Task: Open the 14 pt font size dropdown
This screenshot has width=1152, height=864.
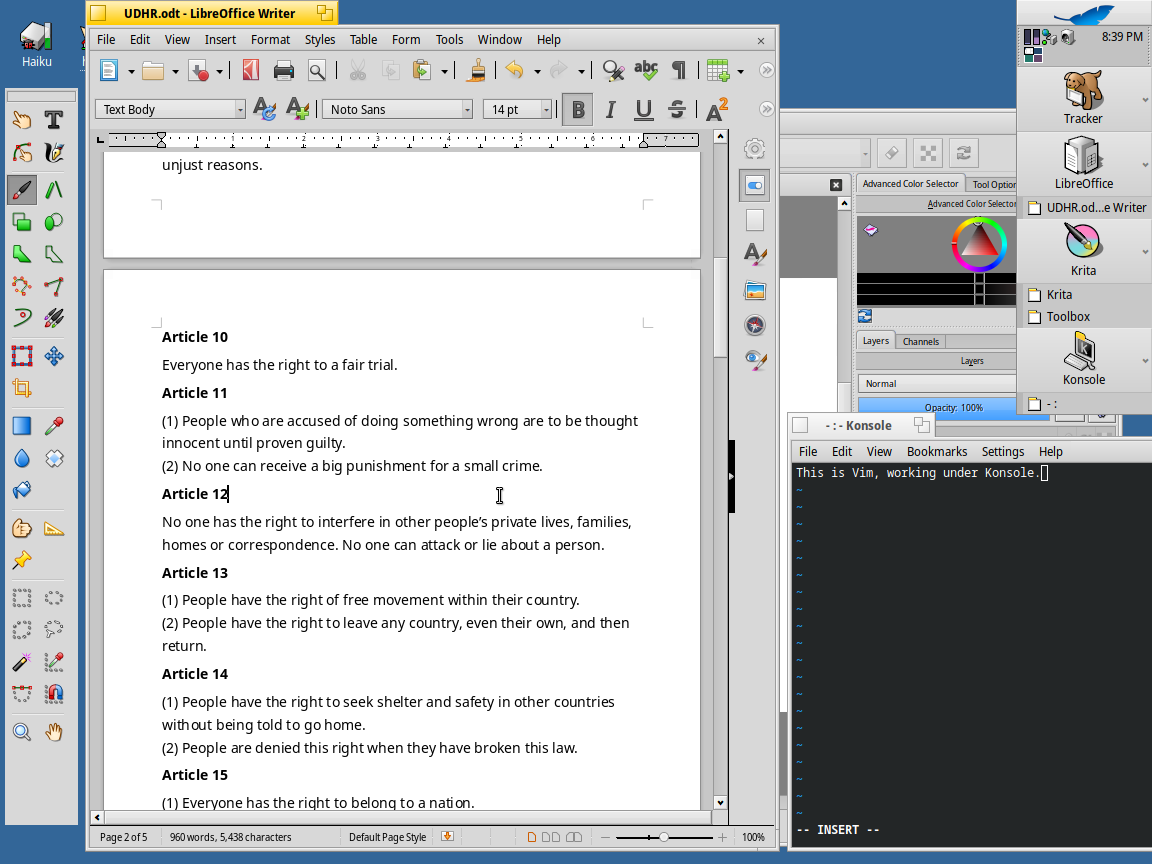Action: pos(546,109)
